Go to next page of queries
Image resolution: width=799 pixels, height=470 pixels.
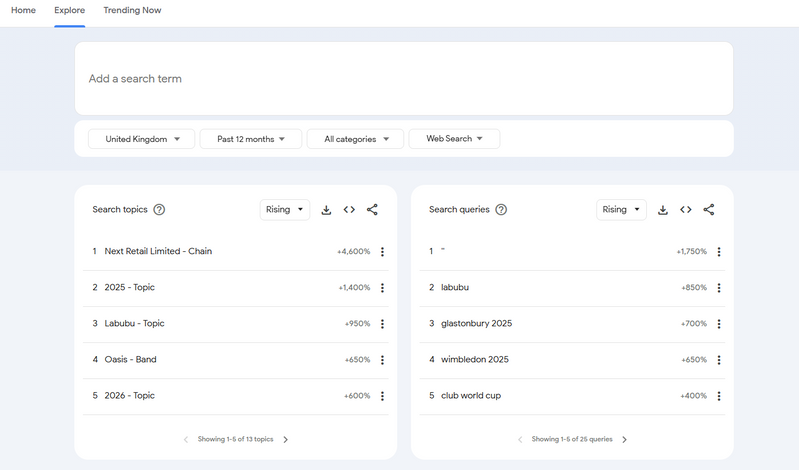point(624,439)
